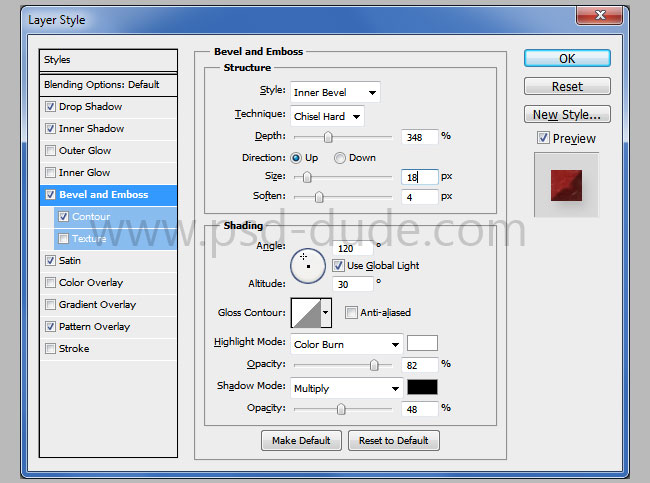Viewport: 650px width, 483px height.
Task: Open the Gradient Overlay settings label
Action: point(97,304)
